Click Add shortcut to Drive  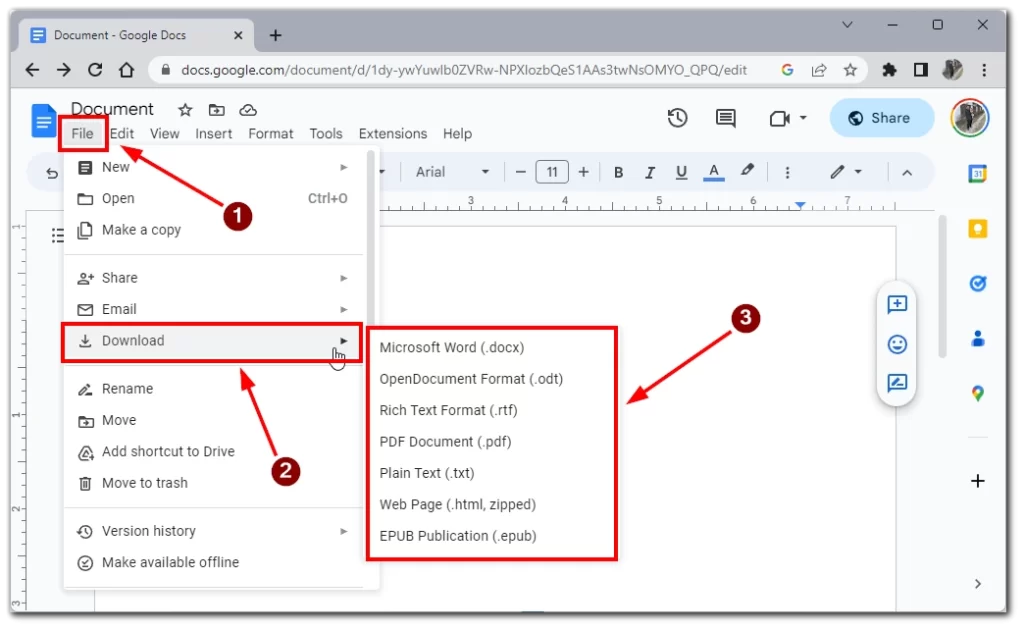pos(214,452)
